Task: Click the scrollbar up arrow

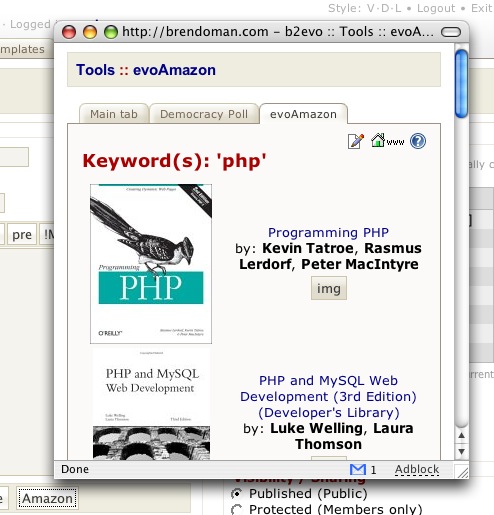Action: point(461,435)
